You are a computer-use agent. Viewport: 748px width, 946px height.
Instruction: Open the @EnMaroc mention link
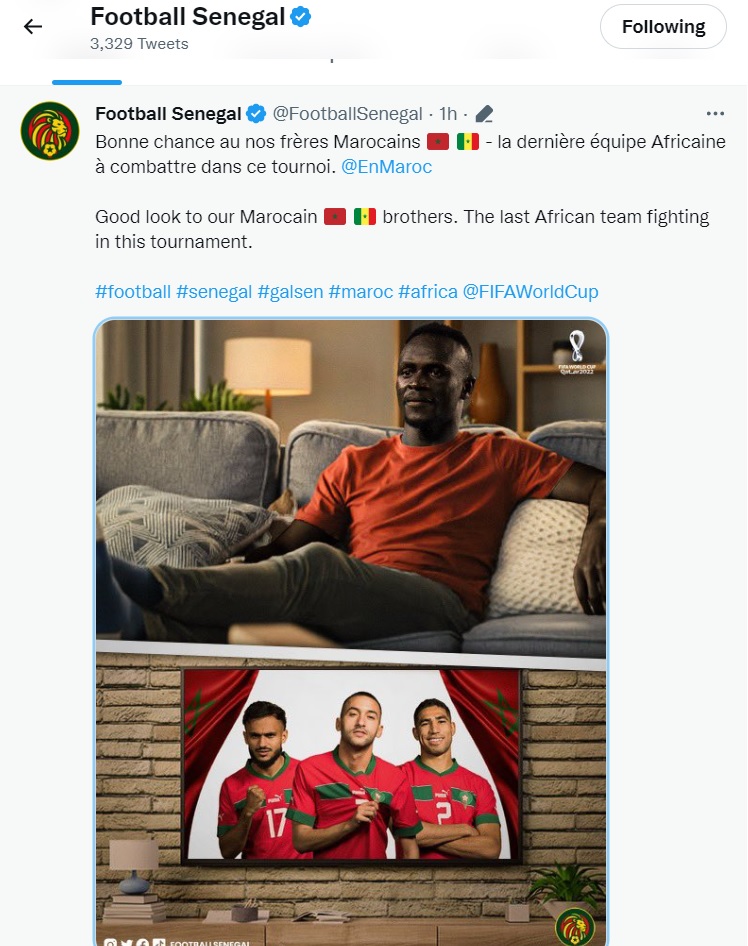(387, 167)
